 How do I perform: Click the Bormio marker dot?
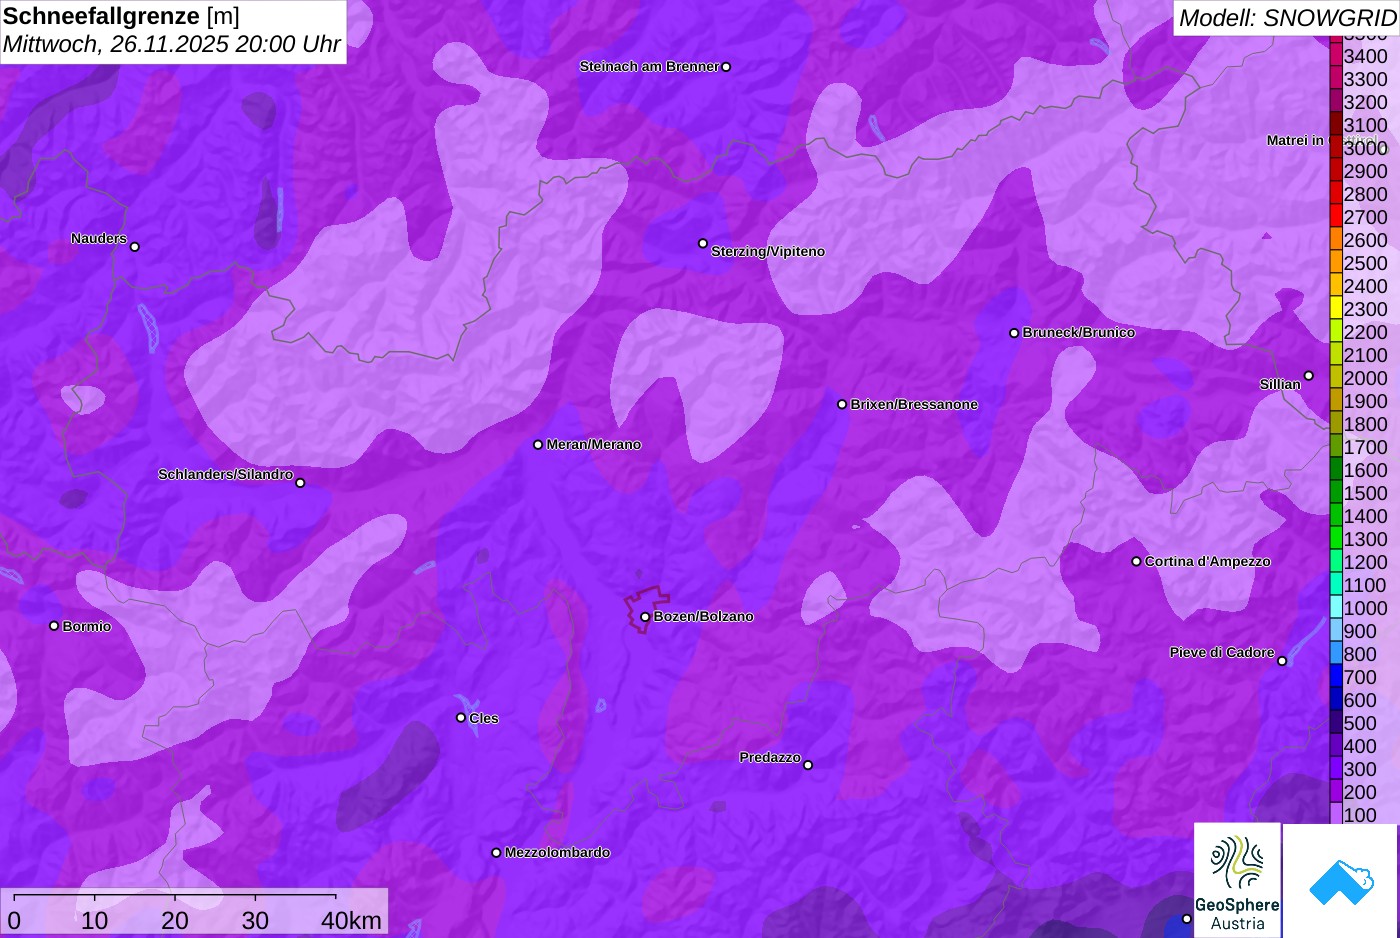click(54, 626)
